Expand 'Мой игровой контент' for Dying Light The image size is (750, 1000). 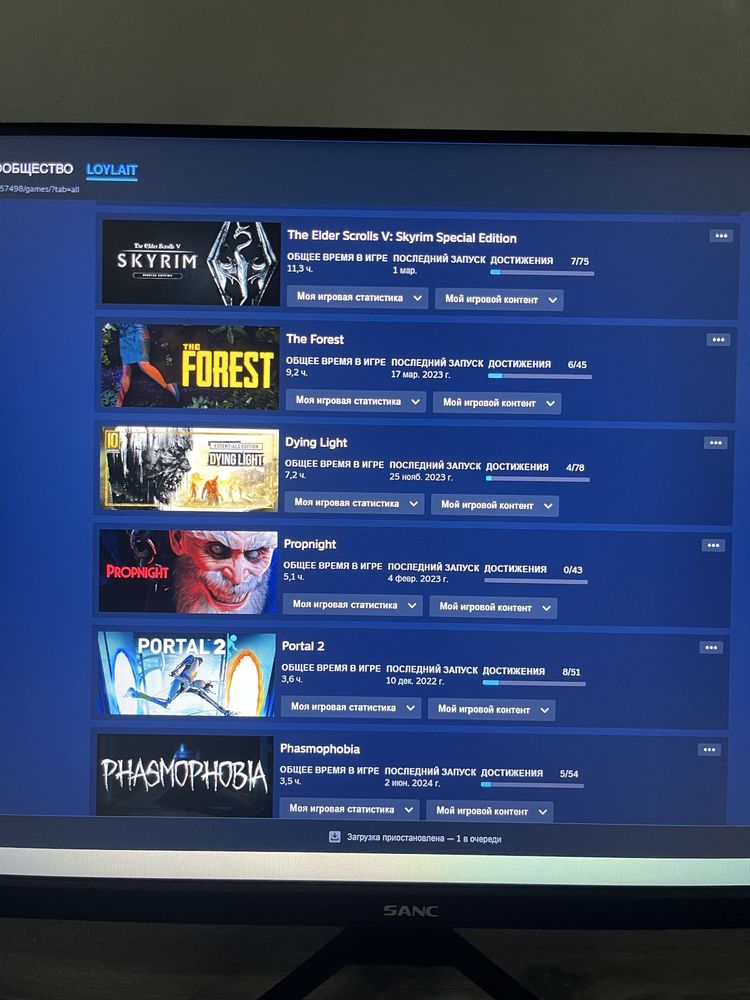click(x=495, y=505)
